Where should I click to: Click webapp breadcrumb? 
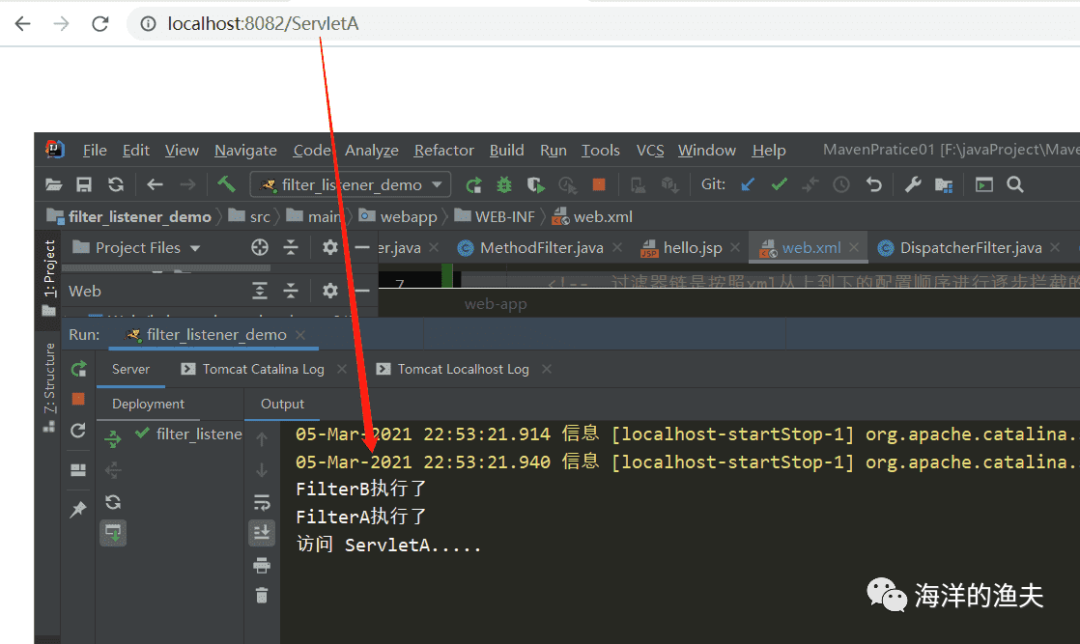398,216
